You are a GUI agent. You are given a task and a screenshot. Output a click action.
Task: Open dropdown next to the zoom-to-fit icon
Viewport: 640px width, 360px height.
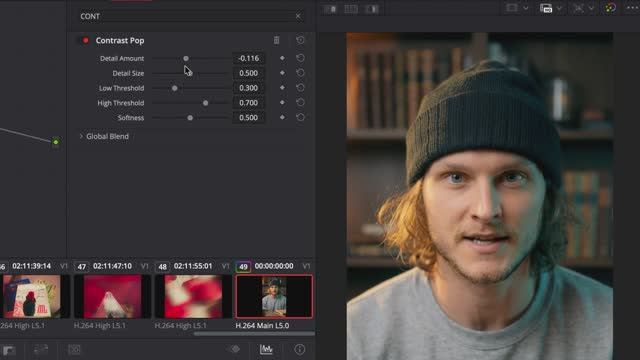pyautogui.click(x=591, y=8)
